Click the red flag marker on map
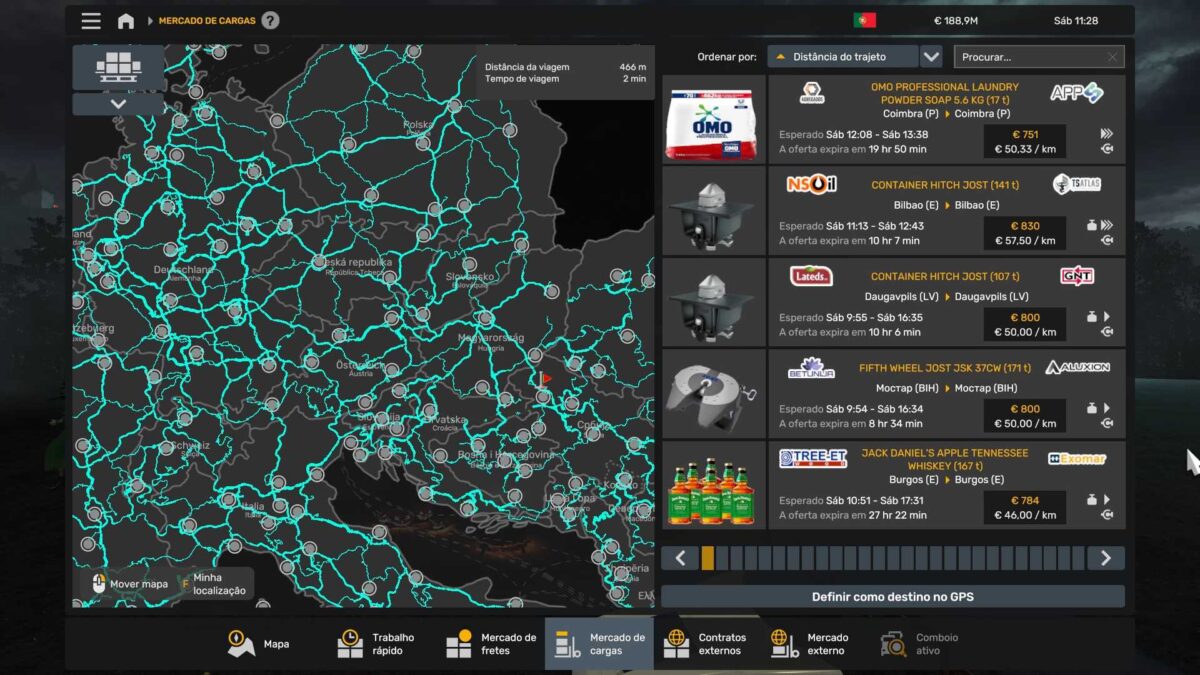The width and height of the screenshot is (1200, 675). (x=545, y=379)
